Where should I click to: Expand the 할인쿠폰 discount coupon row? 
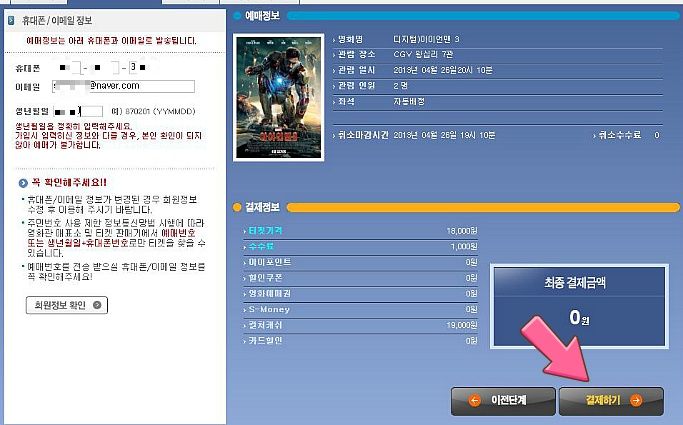tap(360, 278)
